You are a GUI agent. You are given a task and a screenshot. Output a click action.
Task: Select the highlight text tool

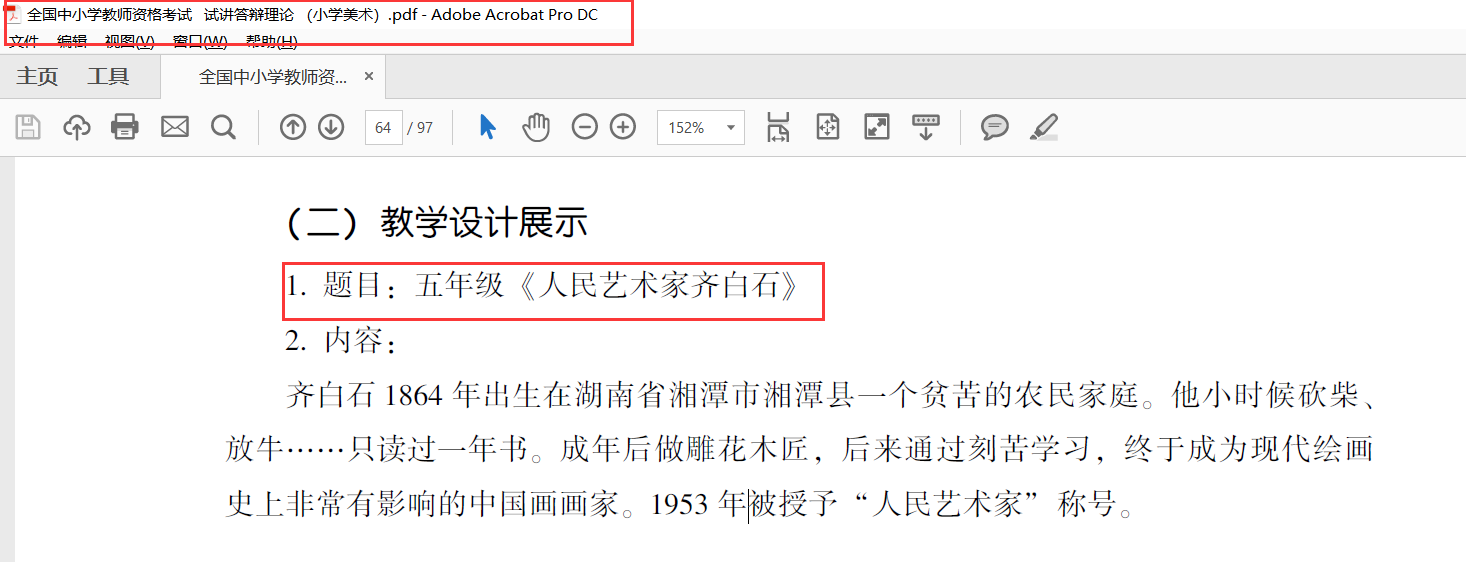[x=1044, y=127]
